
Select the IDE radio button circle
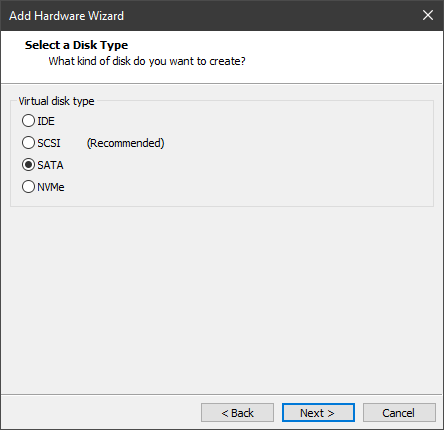pyautogui.click(x=28, y=121)
